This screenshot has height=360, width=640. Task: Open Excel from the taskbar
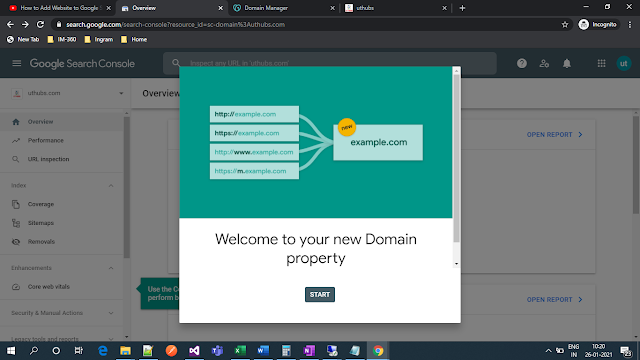click(240, 350)
